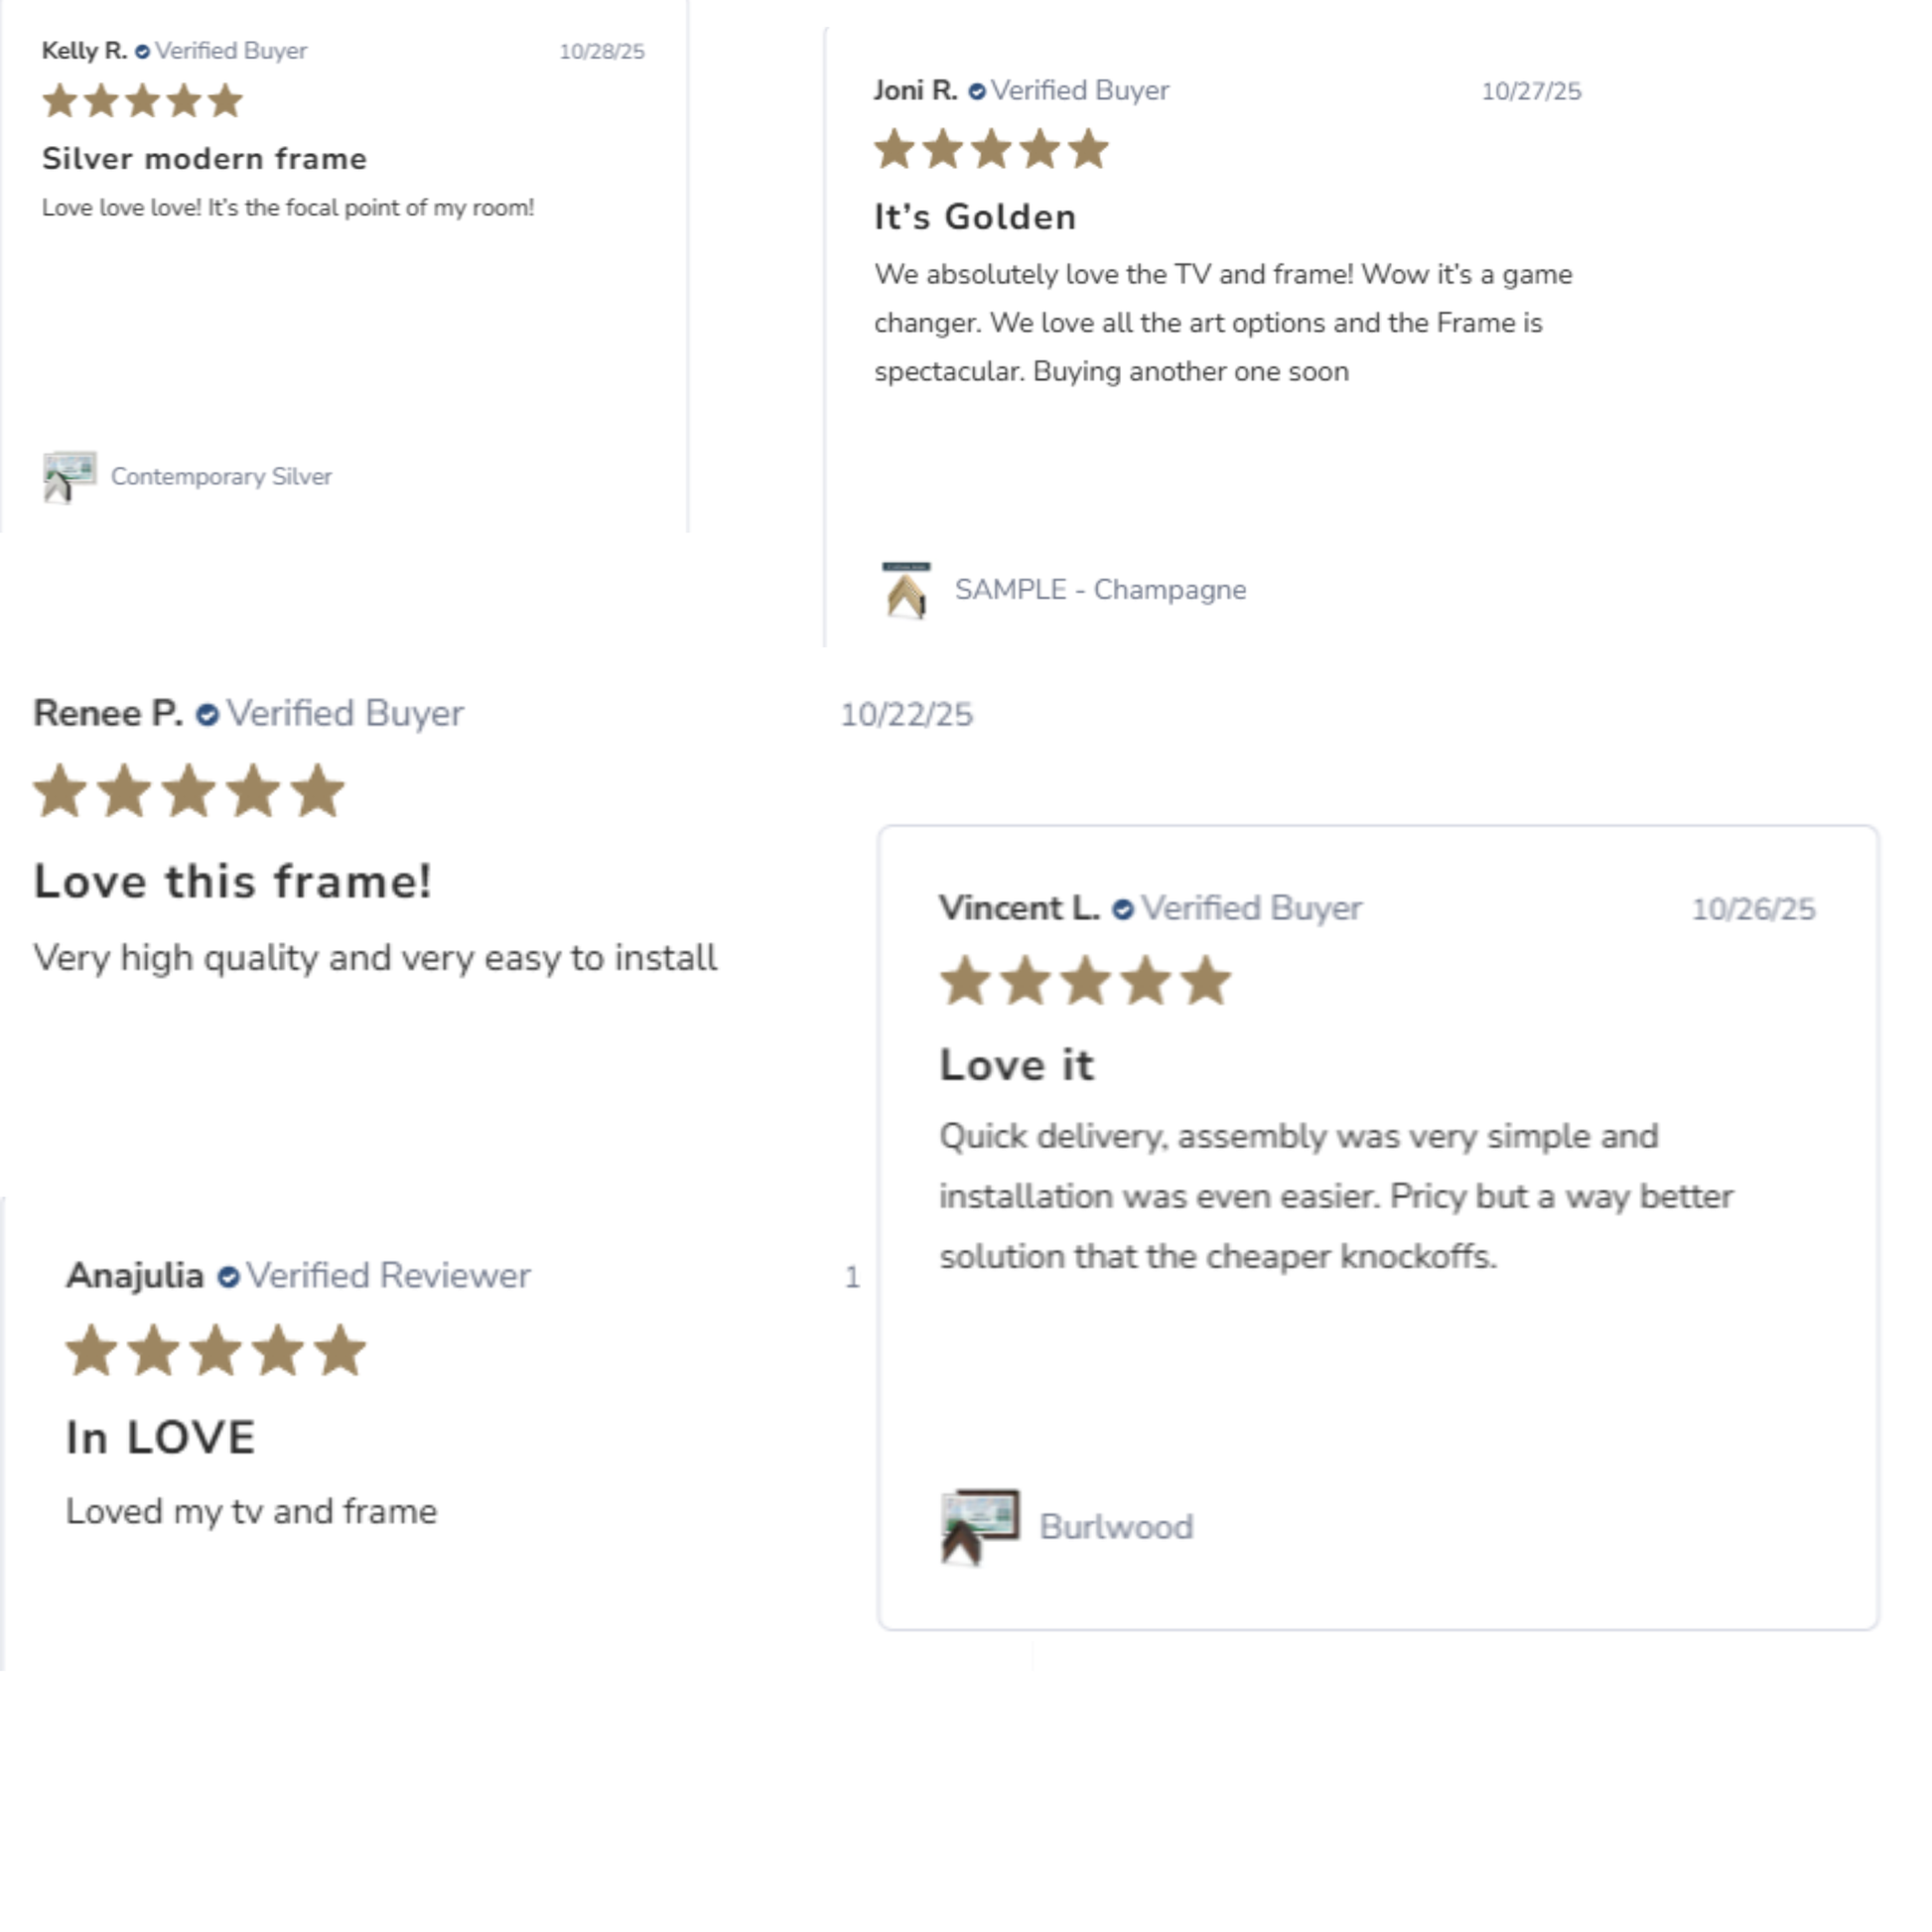Click the review title 'Love this frame!'
Image resolution: width=1932 pixels, height=1932 pixels.
(233, 882)
